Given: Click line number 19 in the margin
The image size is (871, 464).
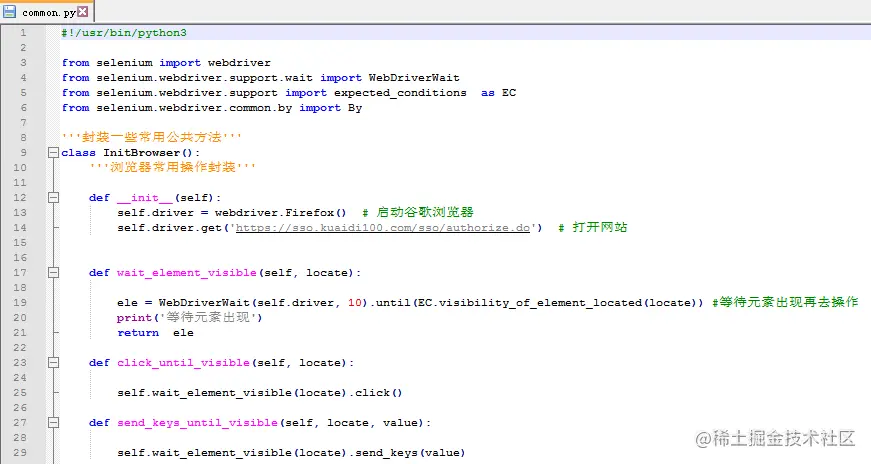Looking at the screenshot, I should 20,302.
